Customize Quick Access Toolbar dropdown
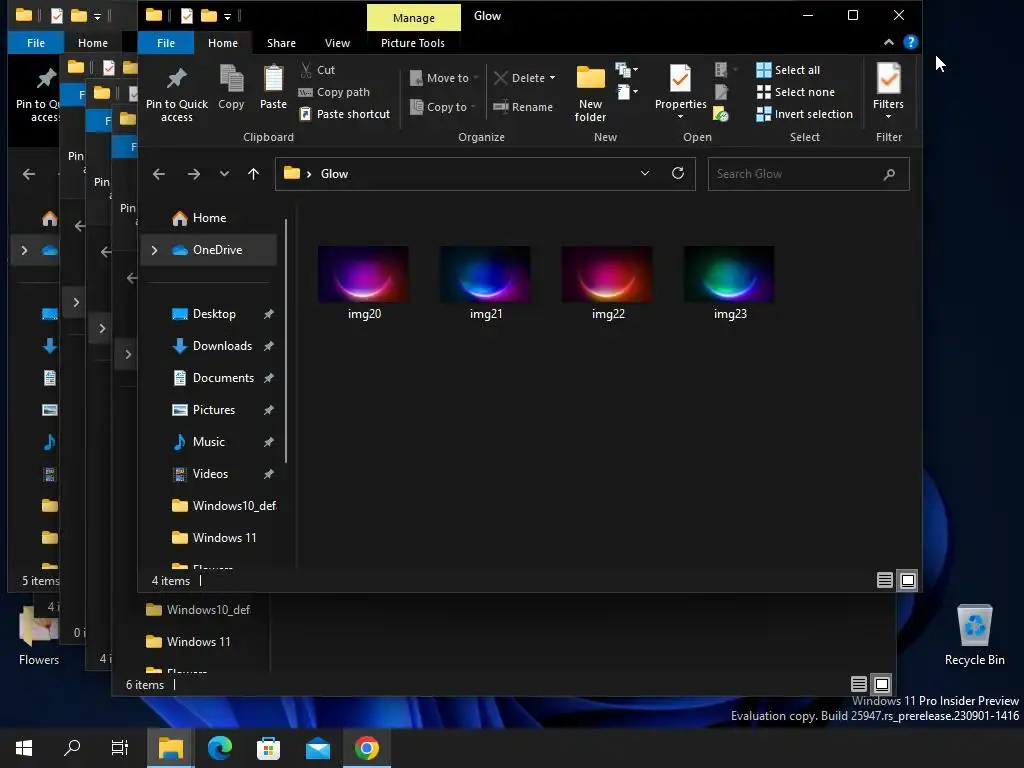1024x768 pixels. click(x=227, y=16)
